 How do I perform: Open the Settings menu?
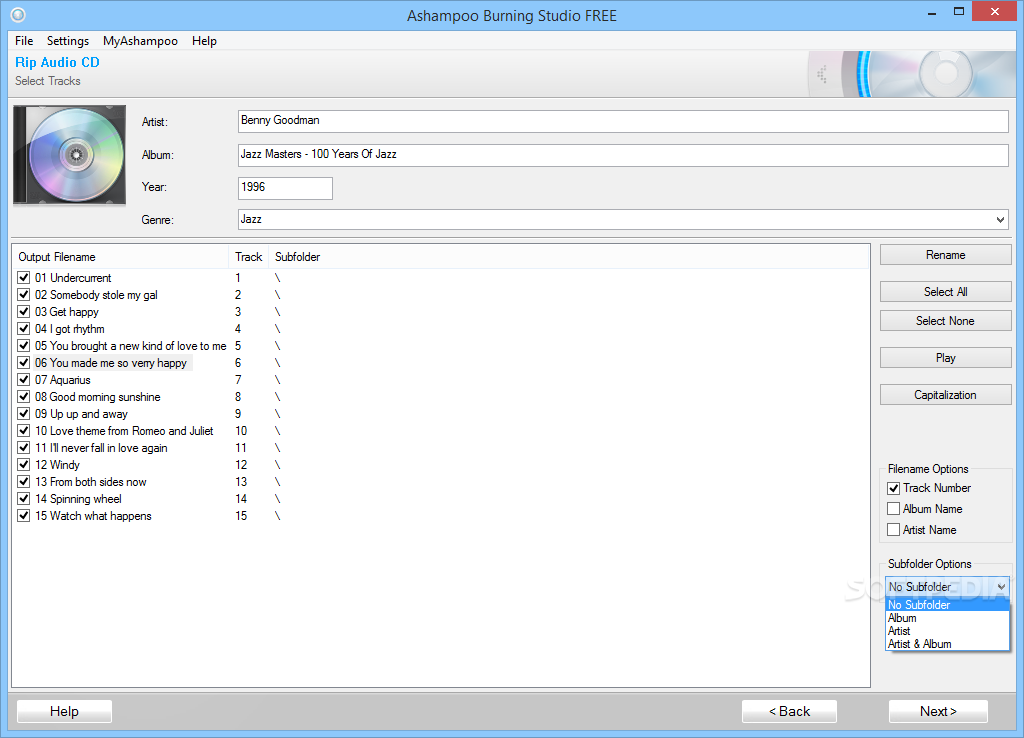click(68, 40)
